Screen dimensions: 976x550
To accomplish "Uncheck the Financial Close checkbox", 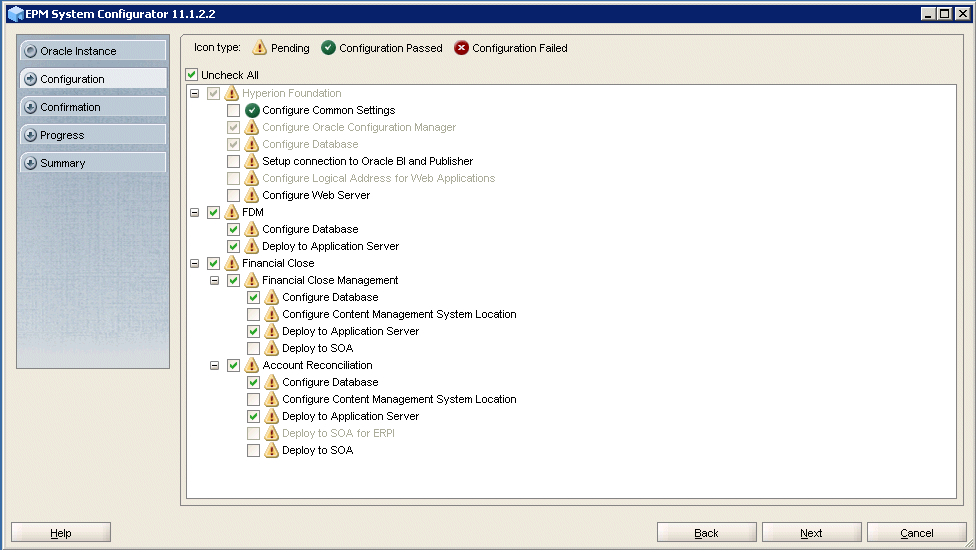I will point(214,263).
